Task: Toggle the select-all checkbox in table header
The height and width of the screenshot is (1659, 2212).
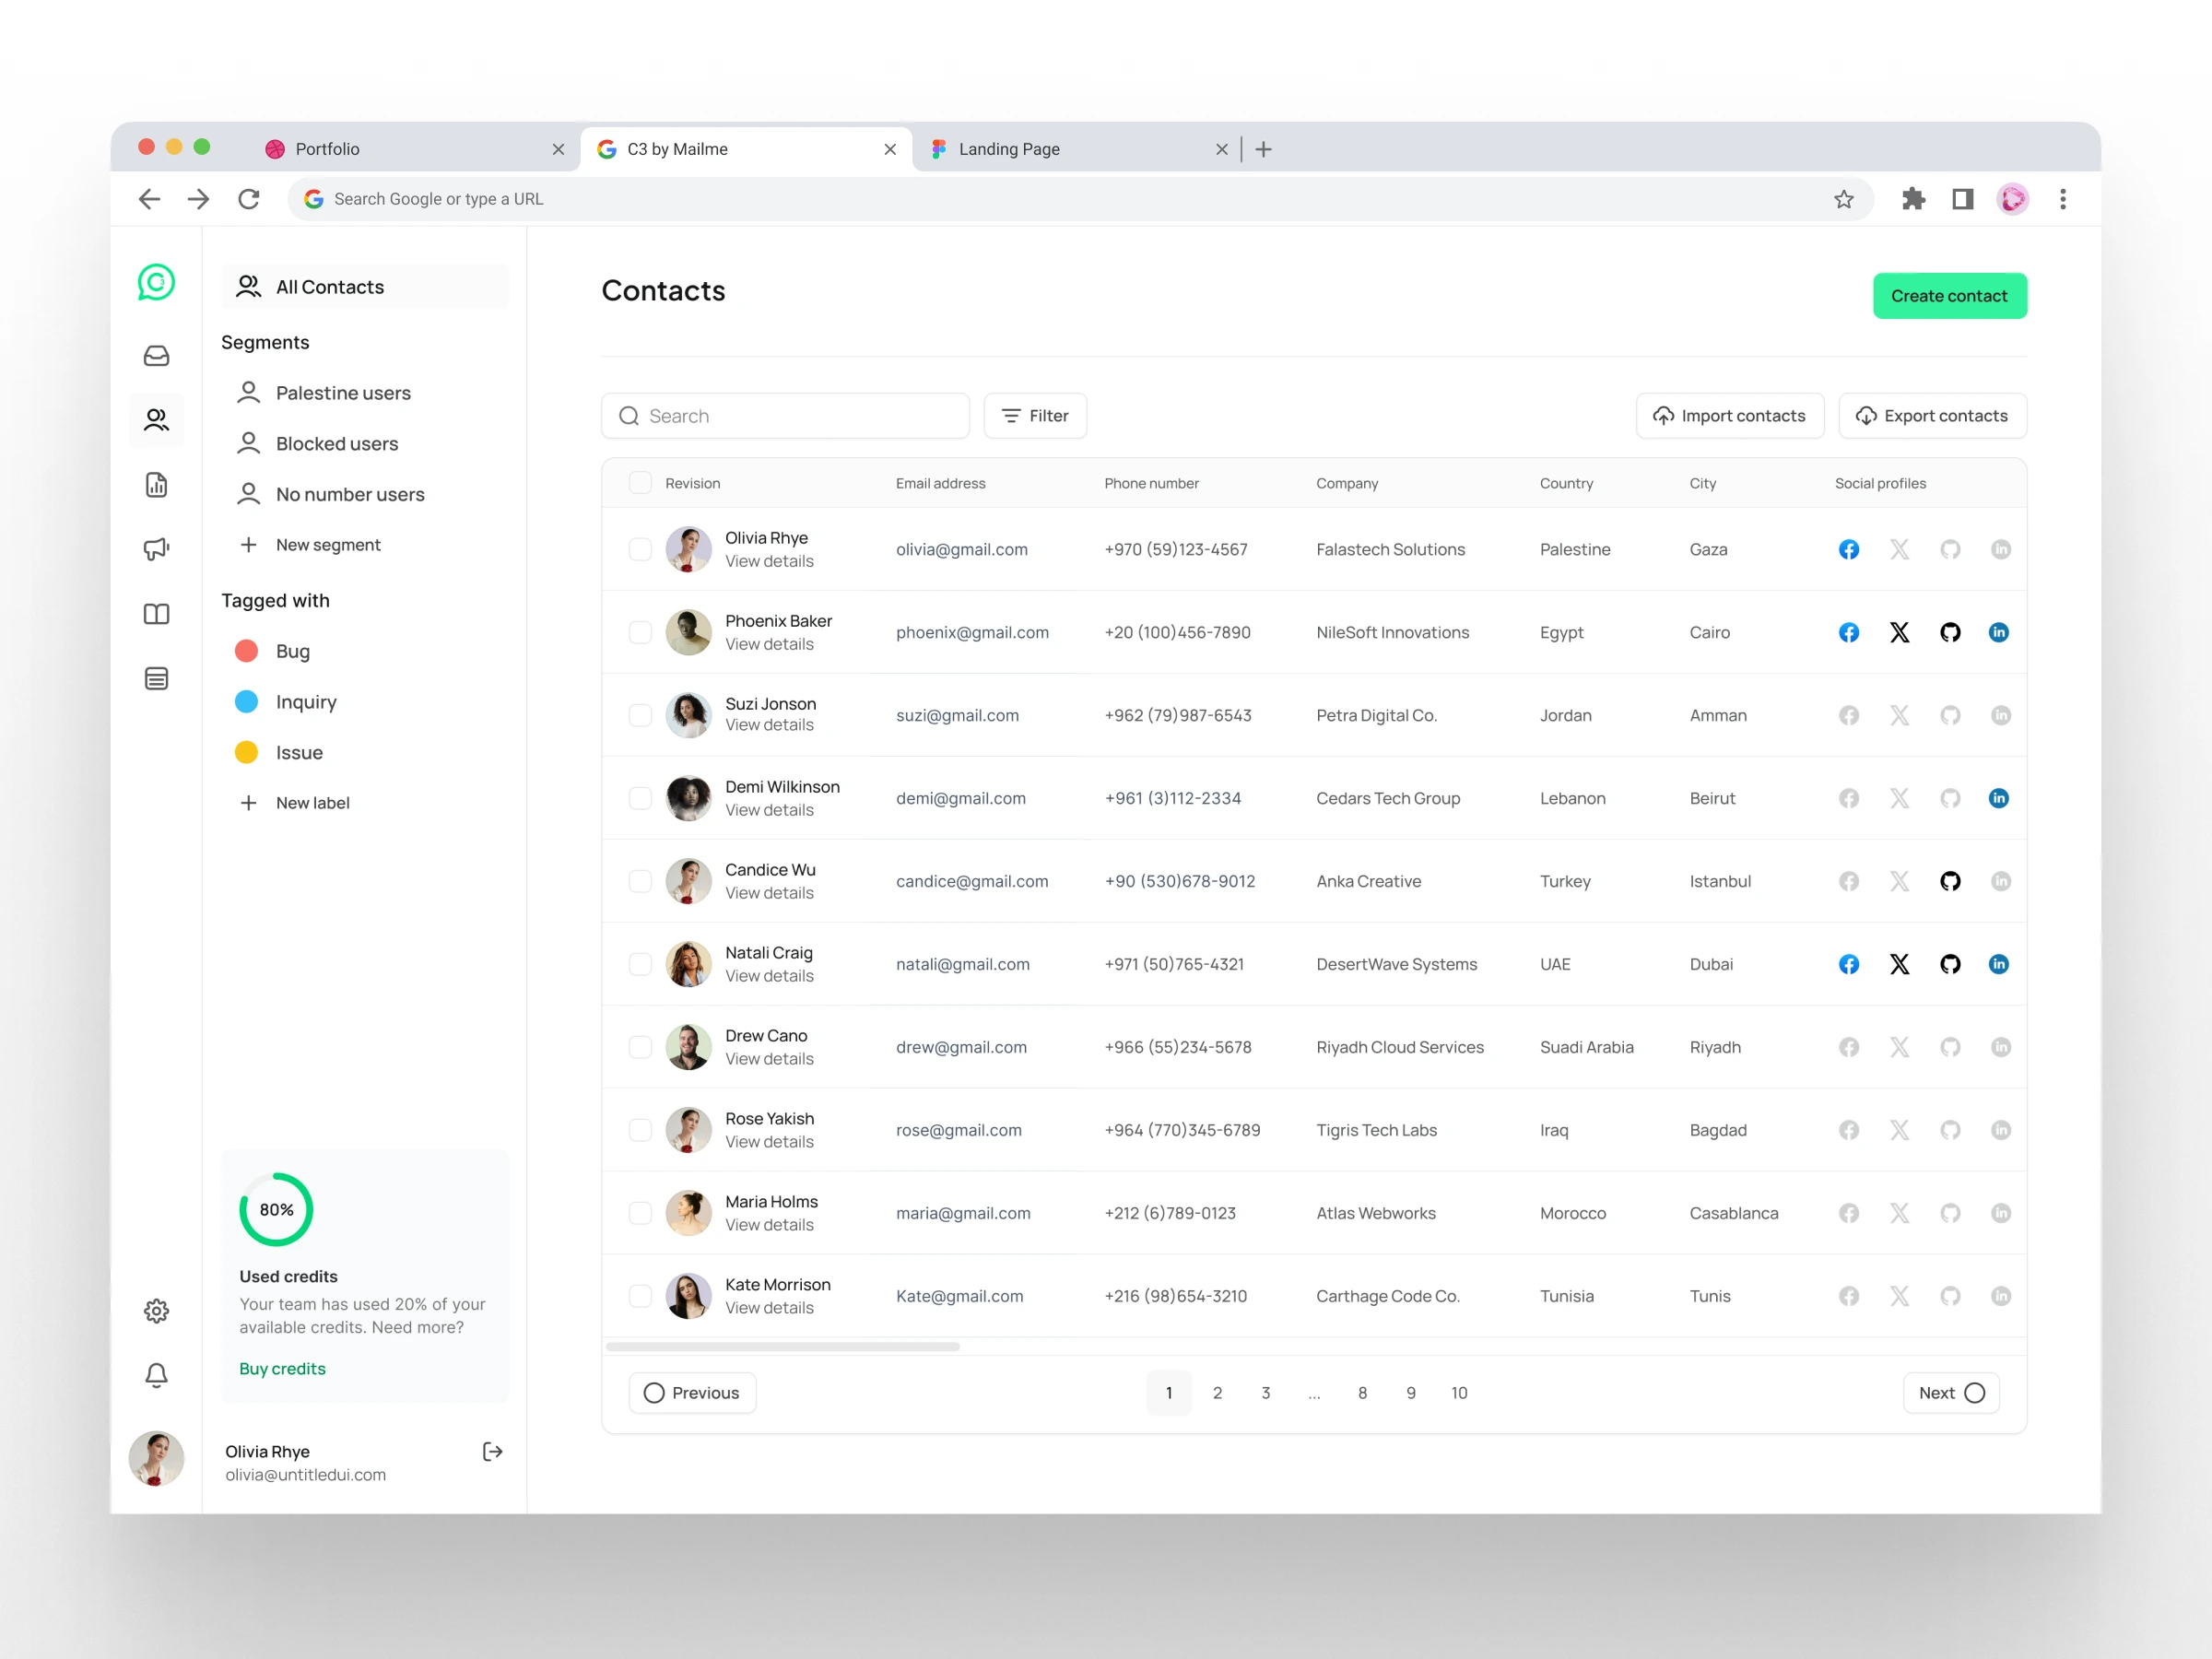Action: (x=640, y=482)
